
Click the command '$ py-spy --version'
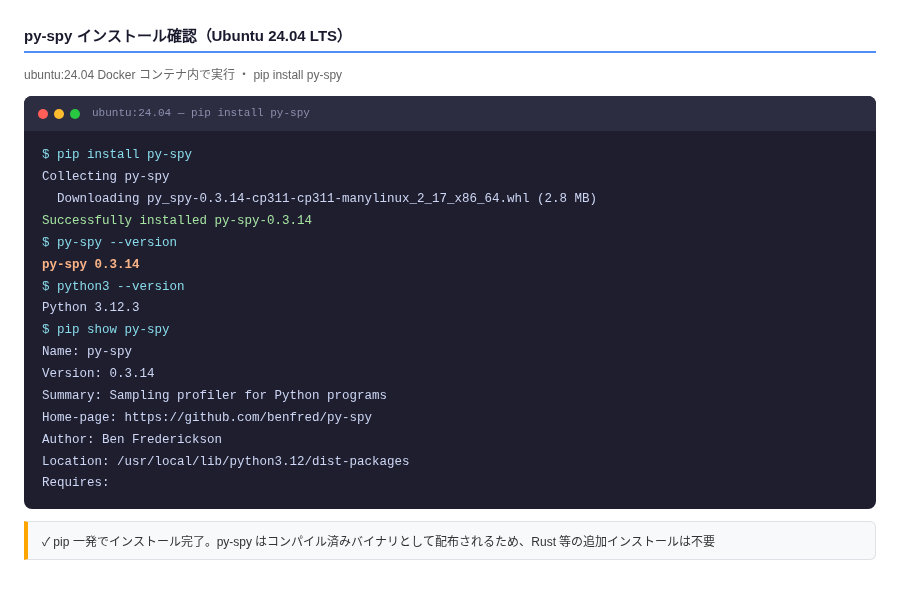tap(110, 242)
